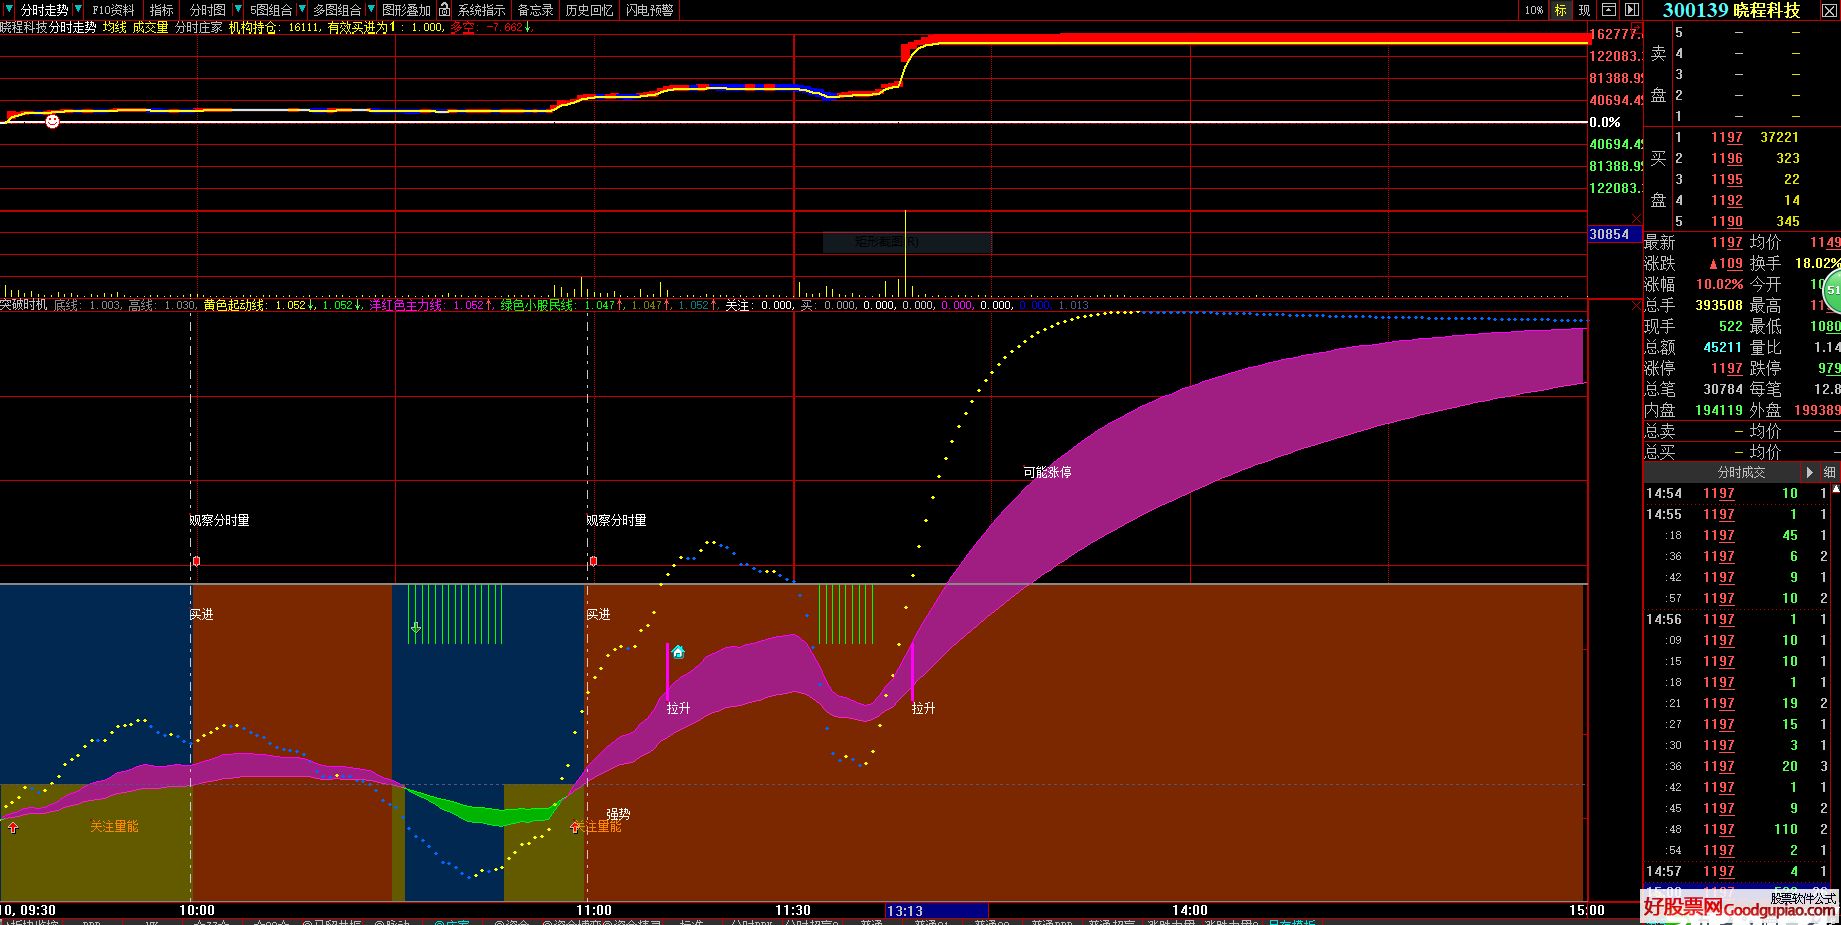This screenshot has height=925, width=1841.
Task: Click the red marker under 观察分时量 at 11:00
Action: (x=593, y=561)
